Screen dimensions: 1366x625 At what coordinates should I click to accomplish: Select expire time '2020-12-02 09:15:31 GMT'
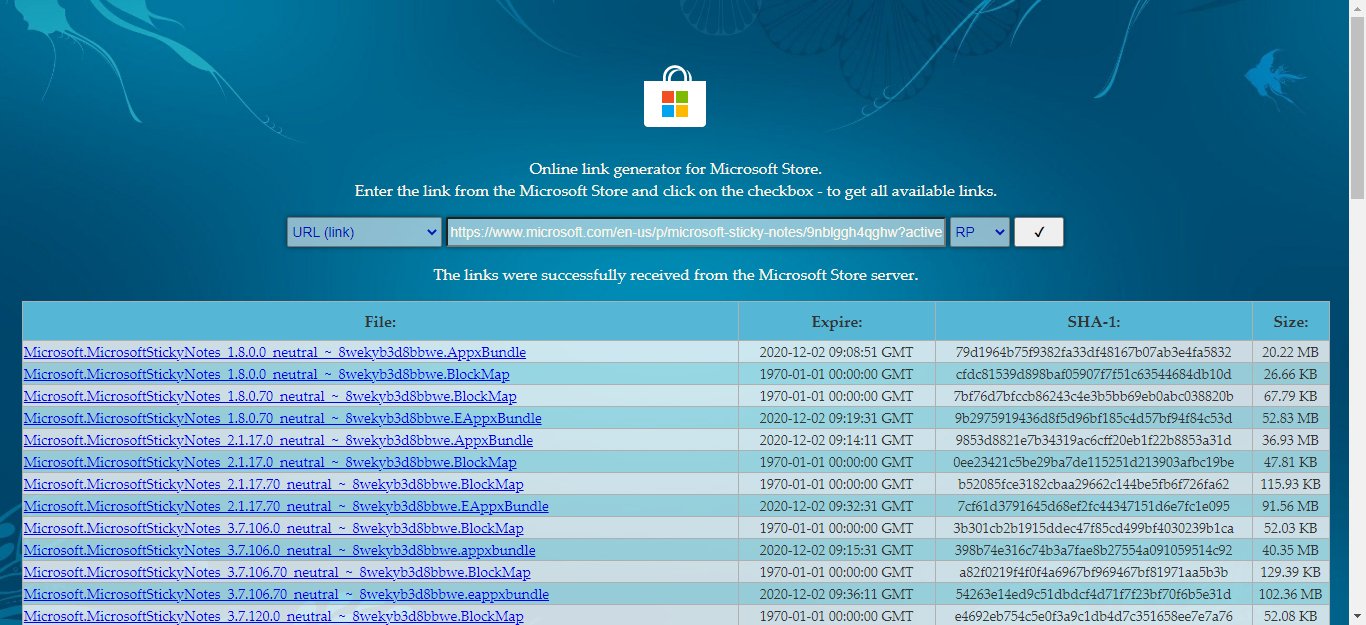point(837,550)
